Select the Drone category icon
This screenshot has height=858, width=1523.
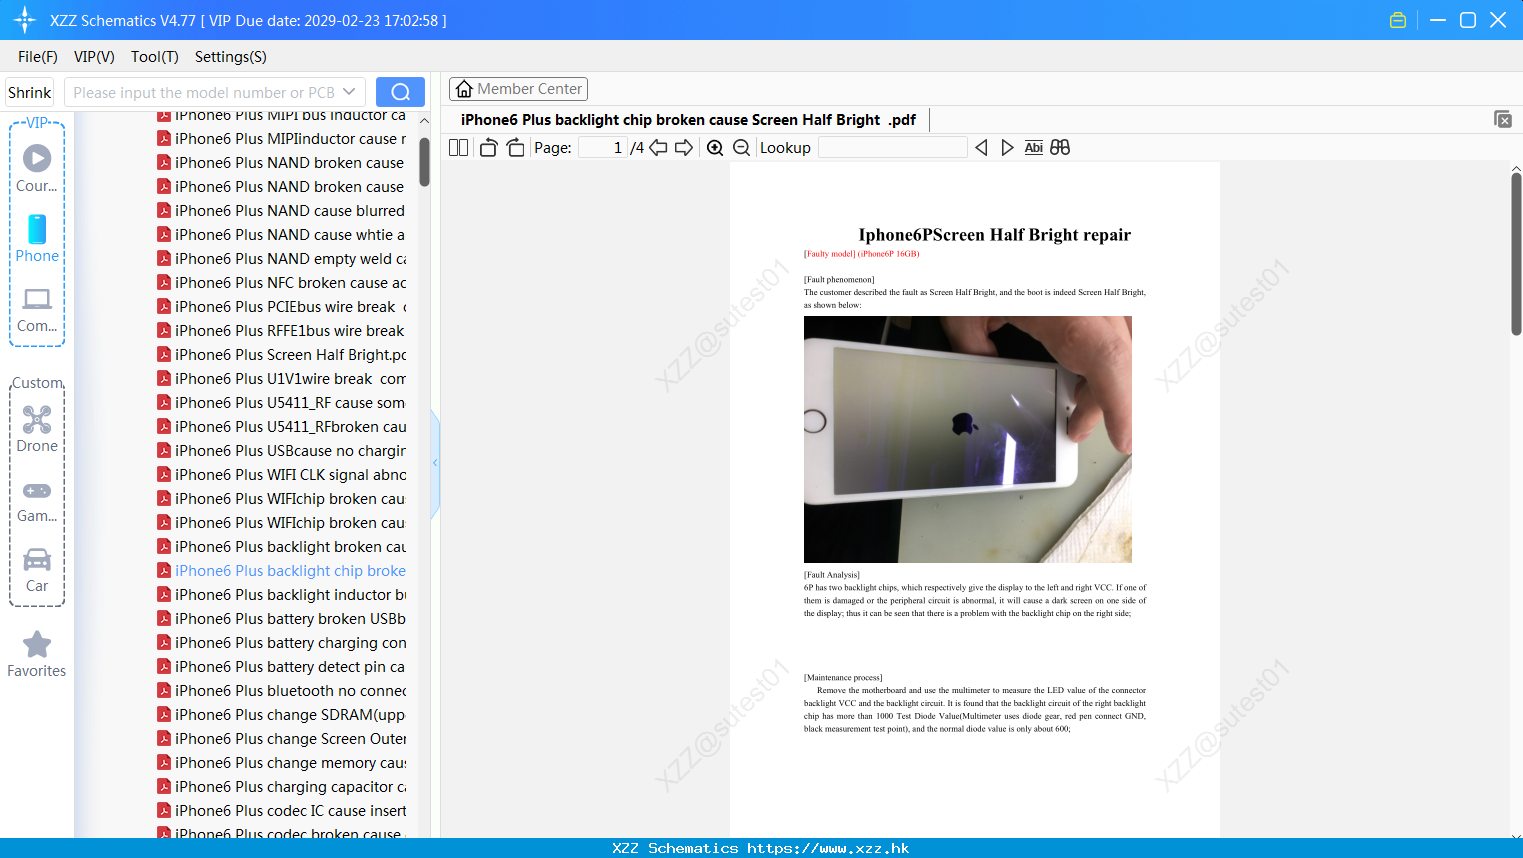pos(37,429)
